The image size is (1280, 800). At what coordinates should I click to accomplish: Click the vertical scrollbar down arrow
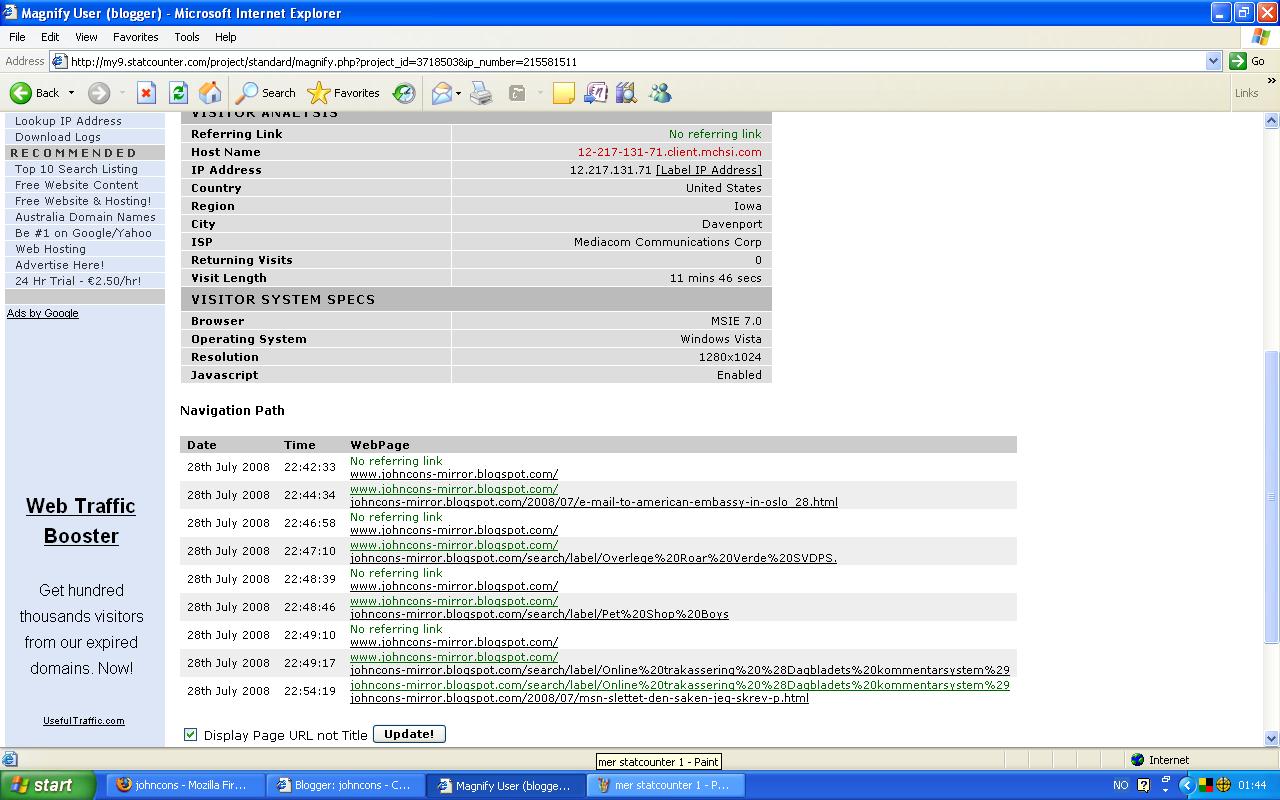1271,738
